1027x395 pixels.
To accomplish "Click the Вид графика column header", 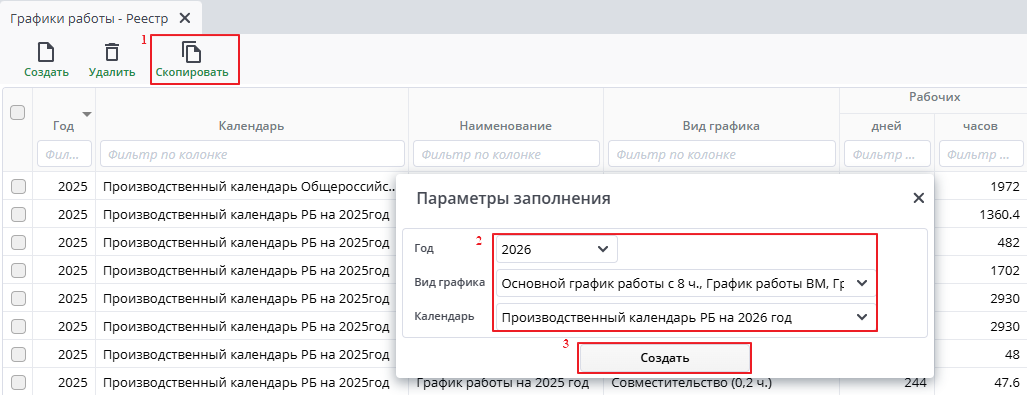I will click(721, 126).
